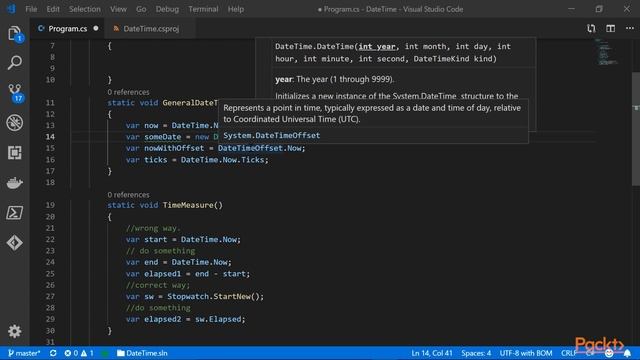This screenshot has height=360, width=640.
Task: Change CRLF end of line sequence
Action: (568, 353)
